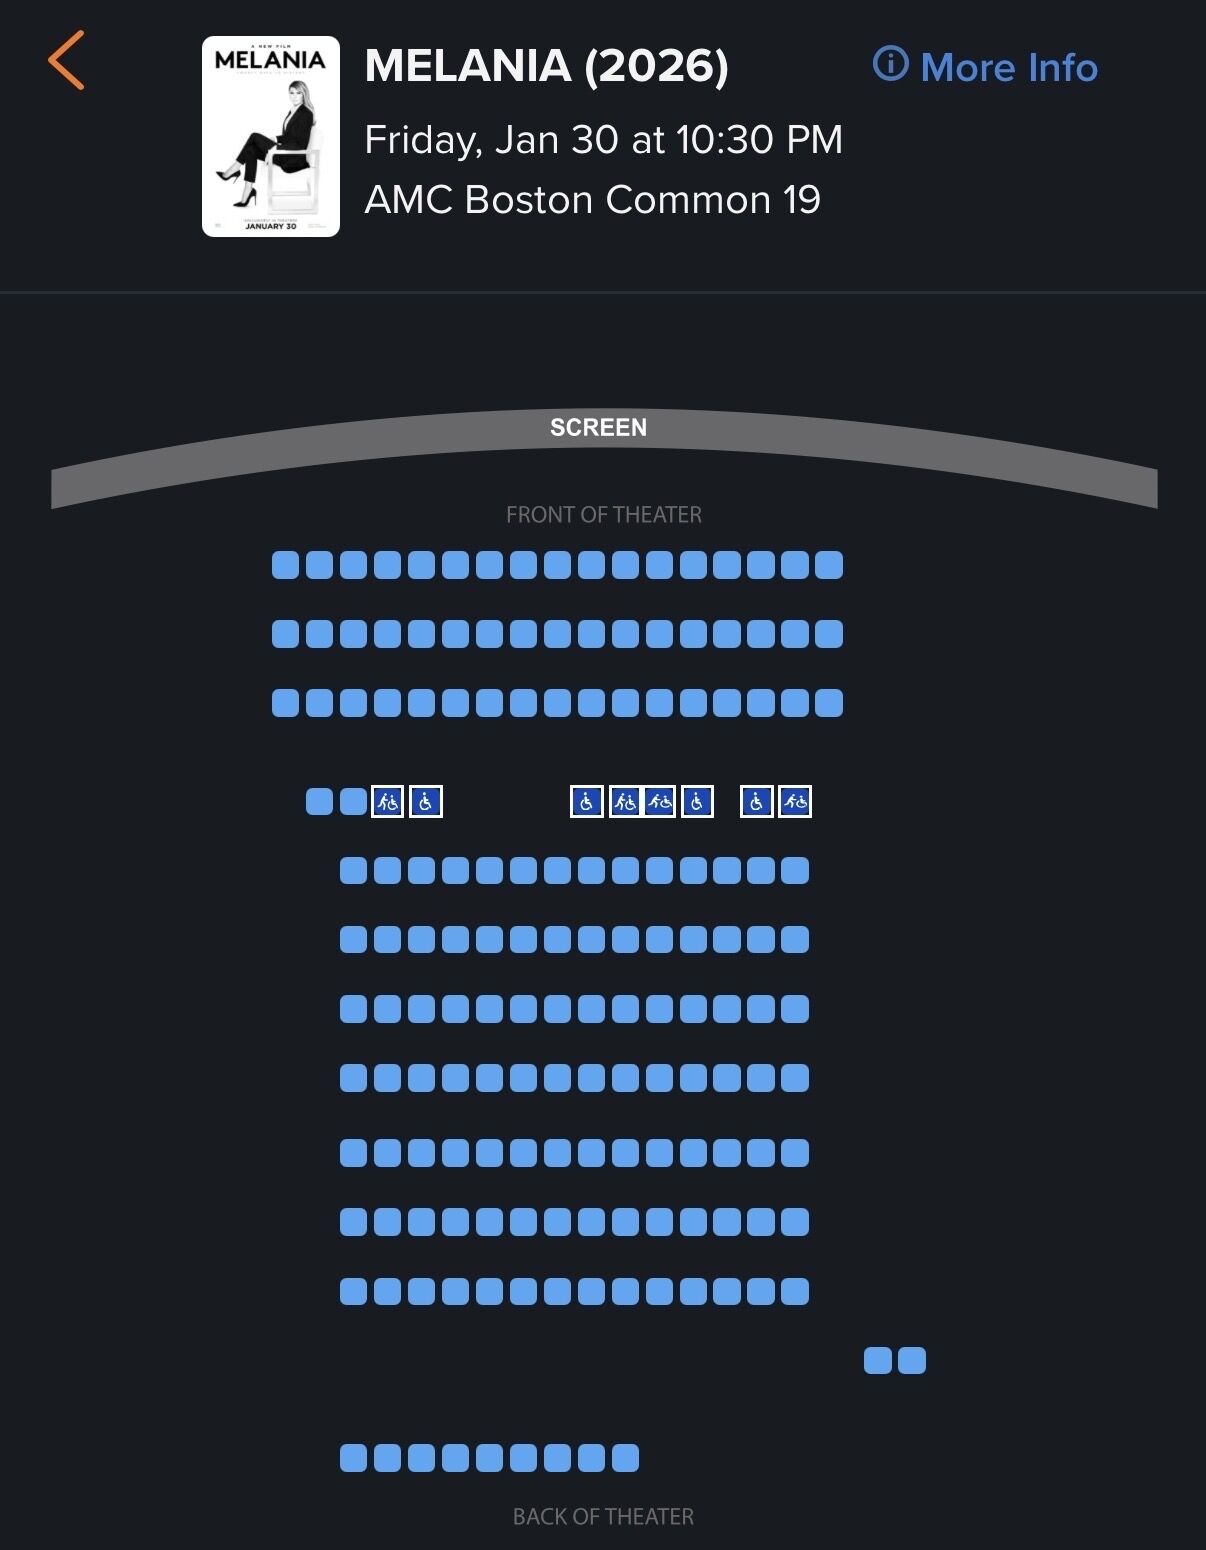Tap the MELANIA (2026) movie title
This screenshot has height=1550, width=1206.
click(546, 66)
